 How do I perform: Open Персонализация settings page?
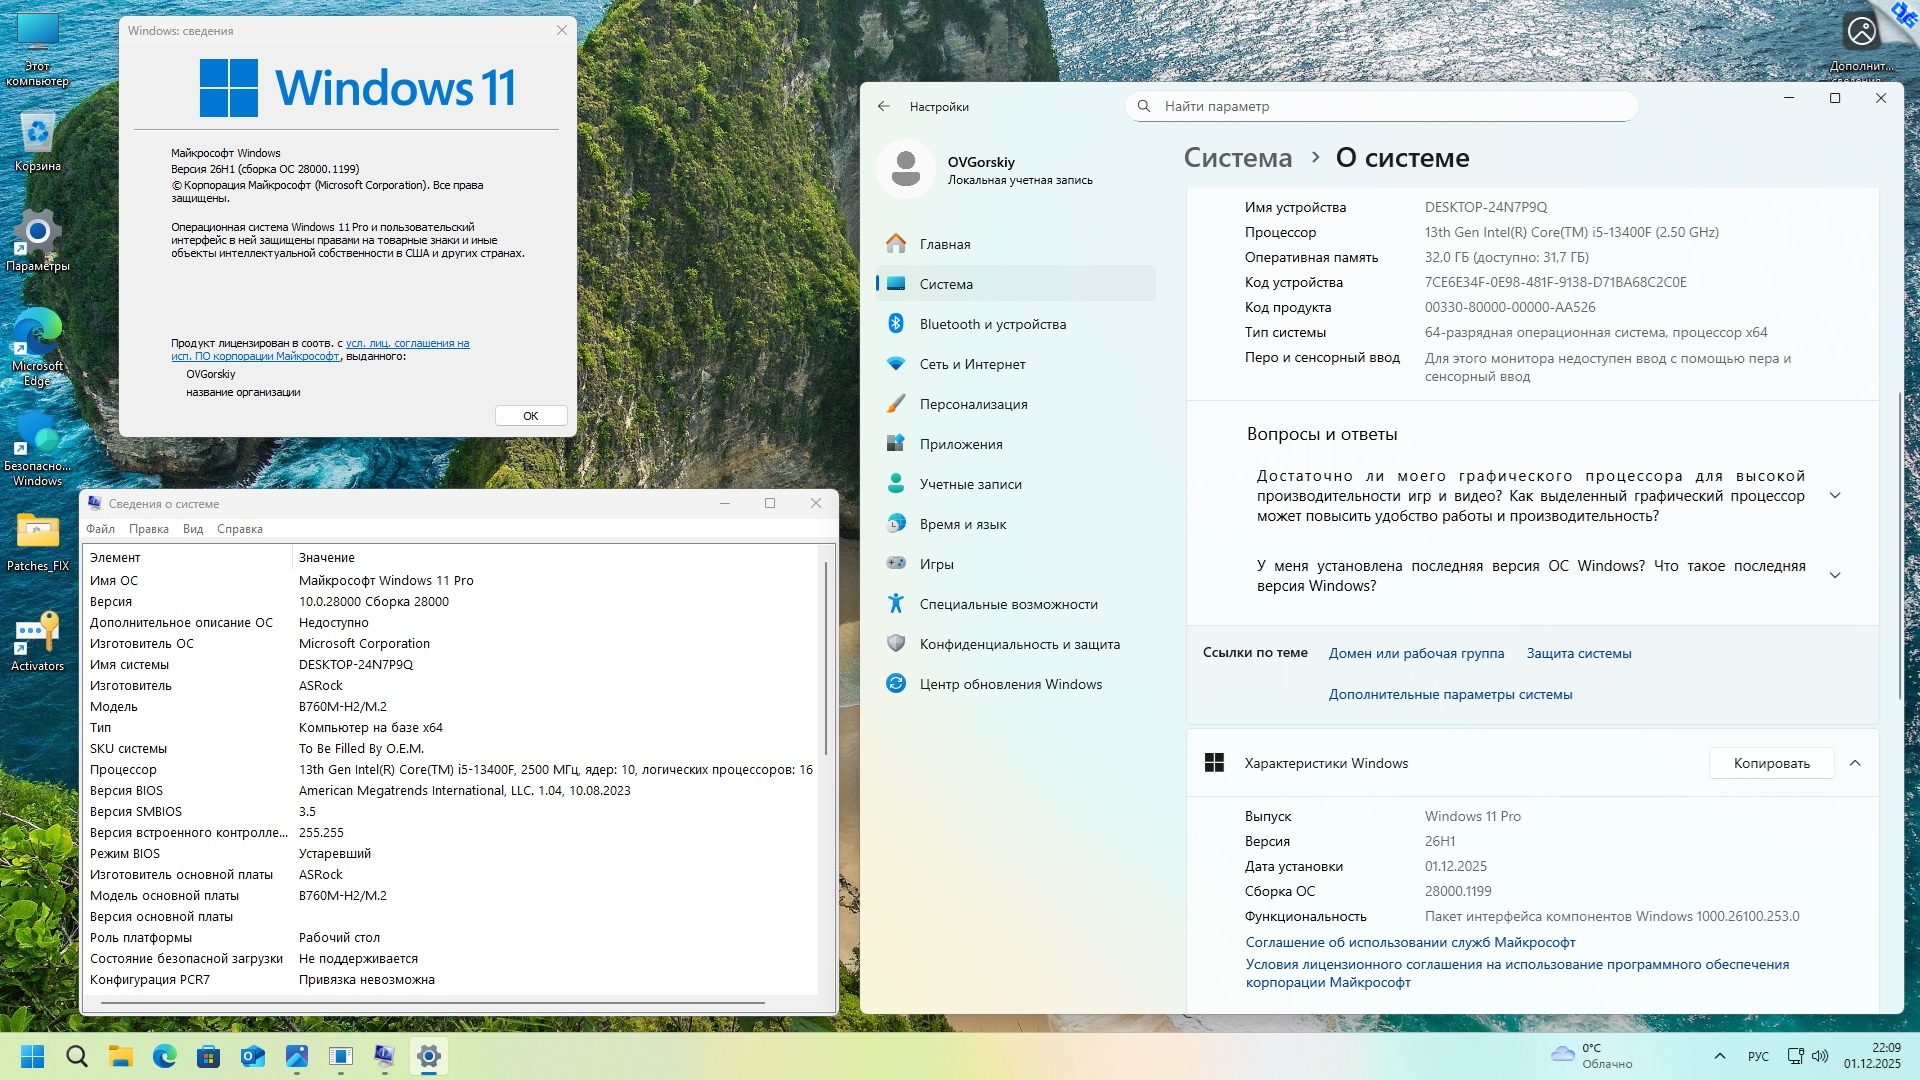[x=973, y=404]
